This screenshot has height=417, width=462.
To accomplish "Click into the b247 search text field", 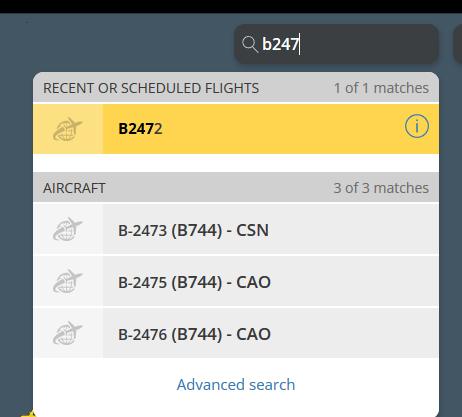I will click(336, 44).
